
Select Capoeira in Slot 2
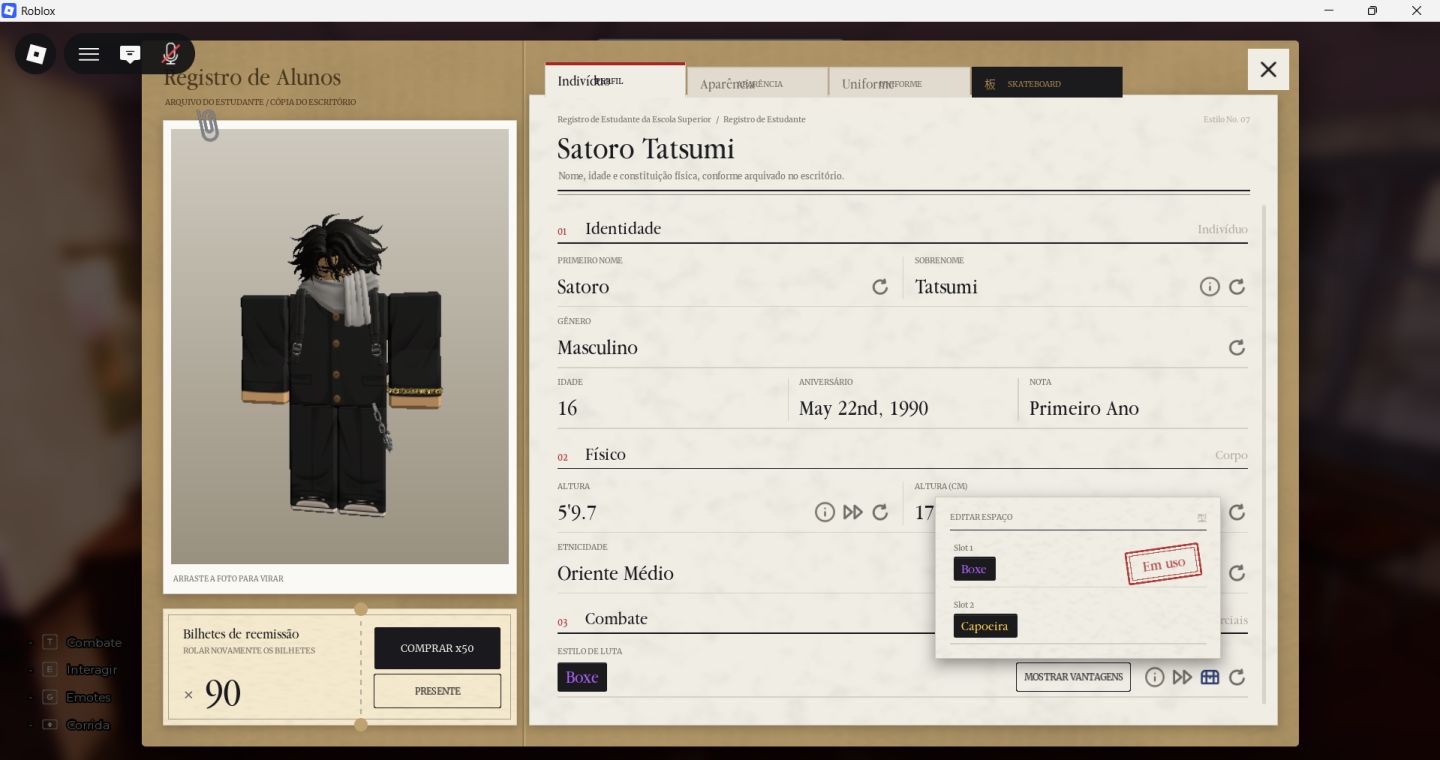tap(985, 626)
